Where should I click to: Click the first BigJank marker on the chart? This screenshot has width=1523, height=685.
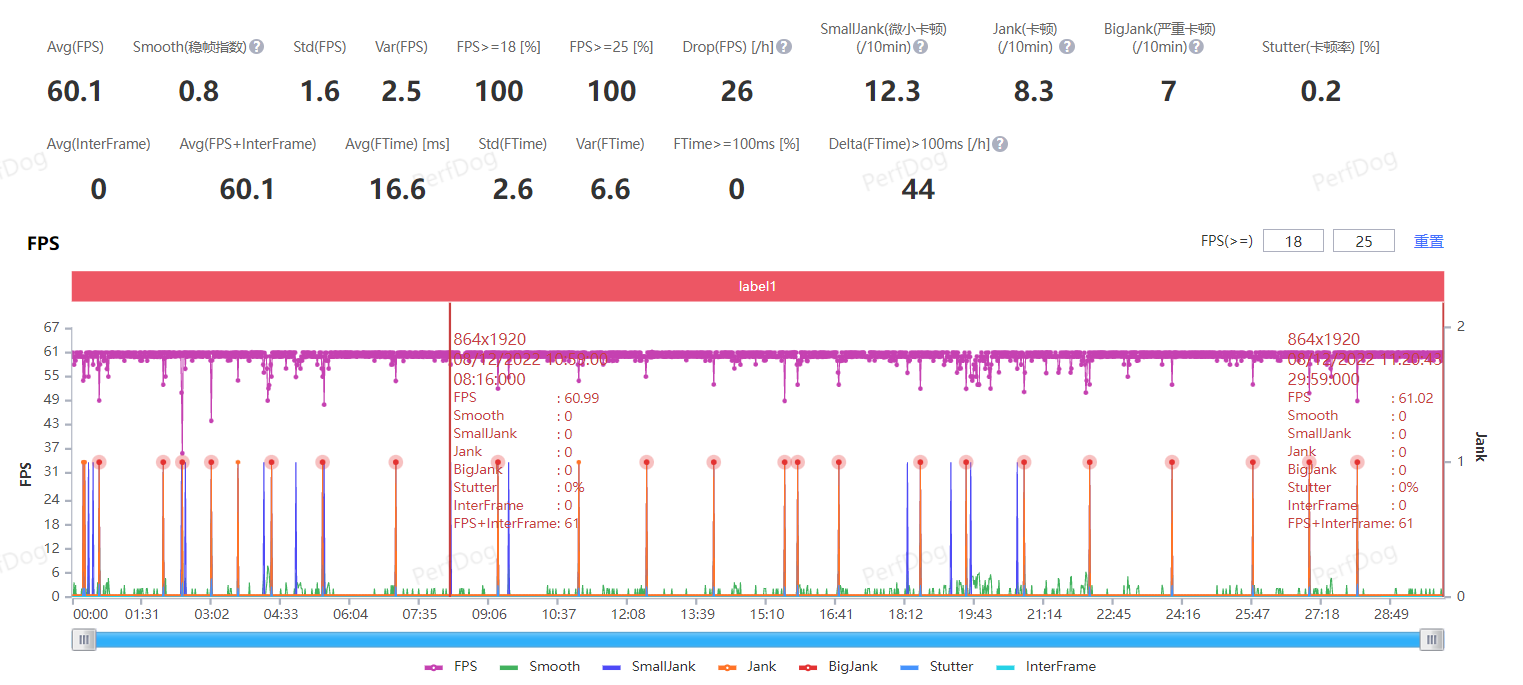click(99, 462)
